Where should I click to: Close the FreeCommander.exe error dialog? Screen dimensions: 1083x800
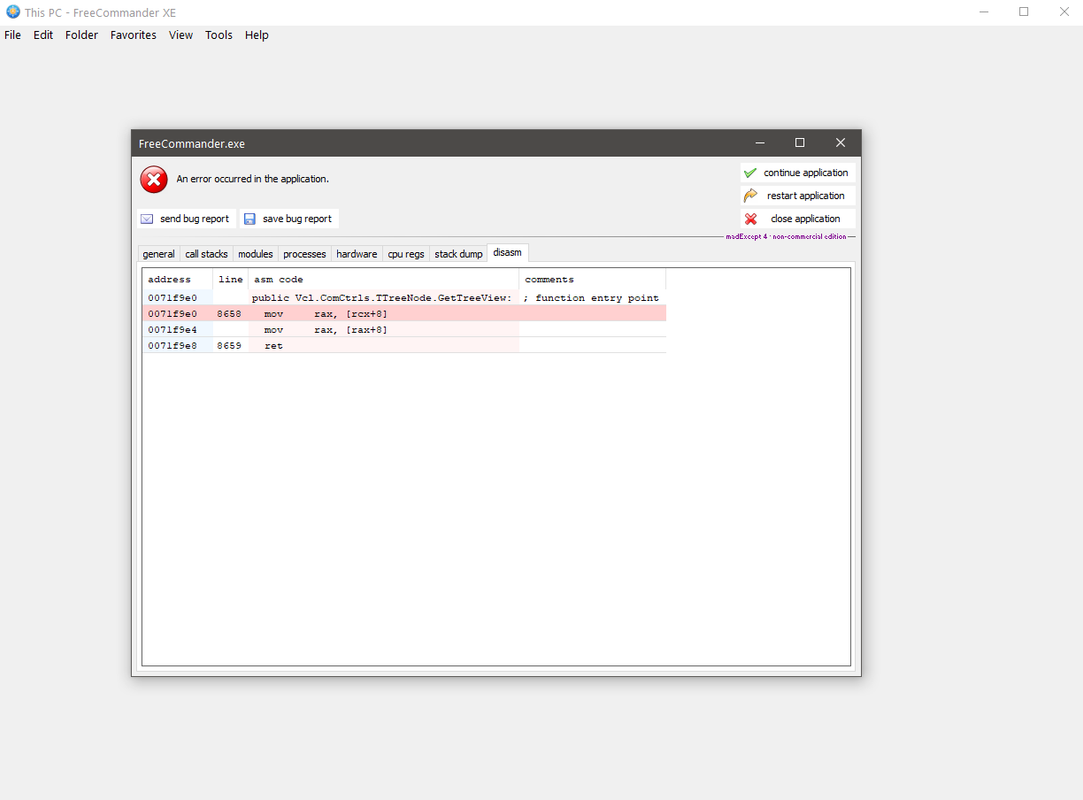[x=841, y=143]
